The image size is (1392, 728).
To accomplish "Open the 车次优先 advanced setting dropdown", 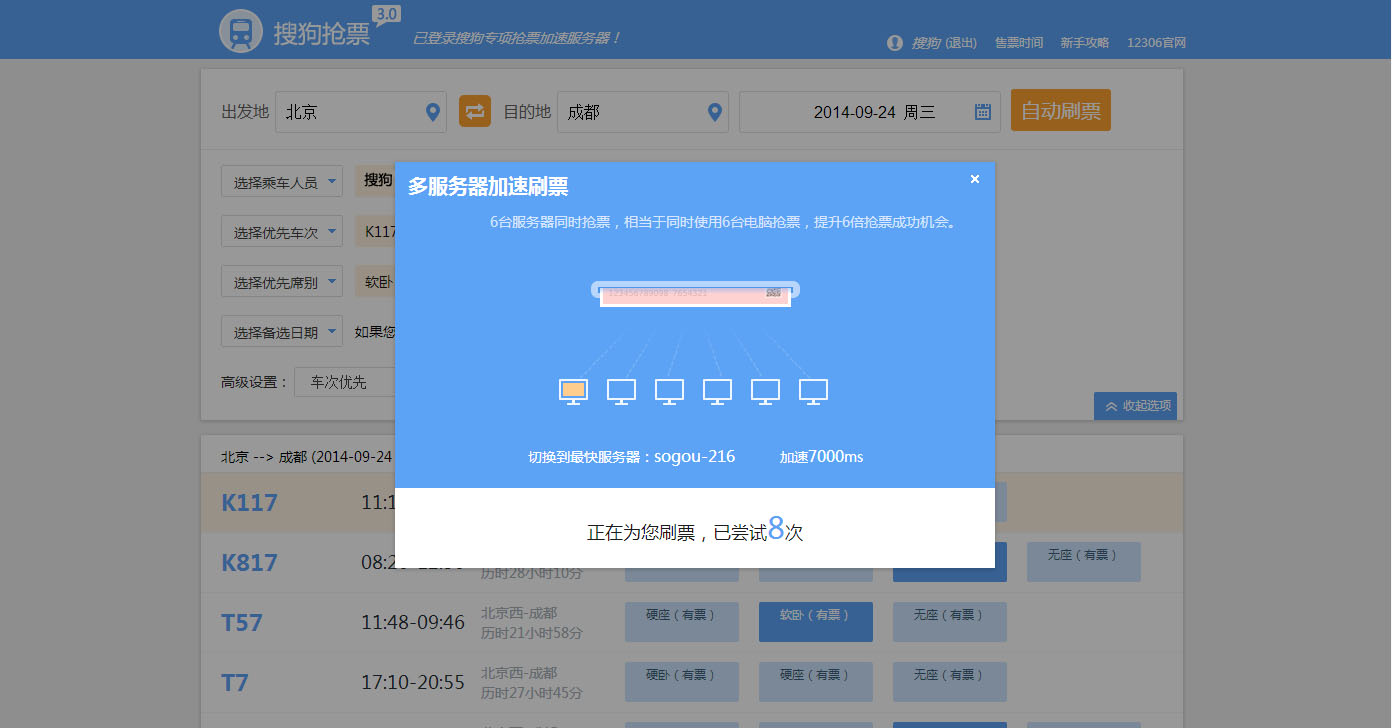I will click(345, 382).
